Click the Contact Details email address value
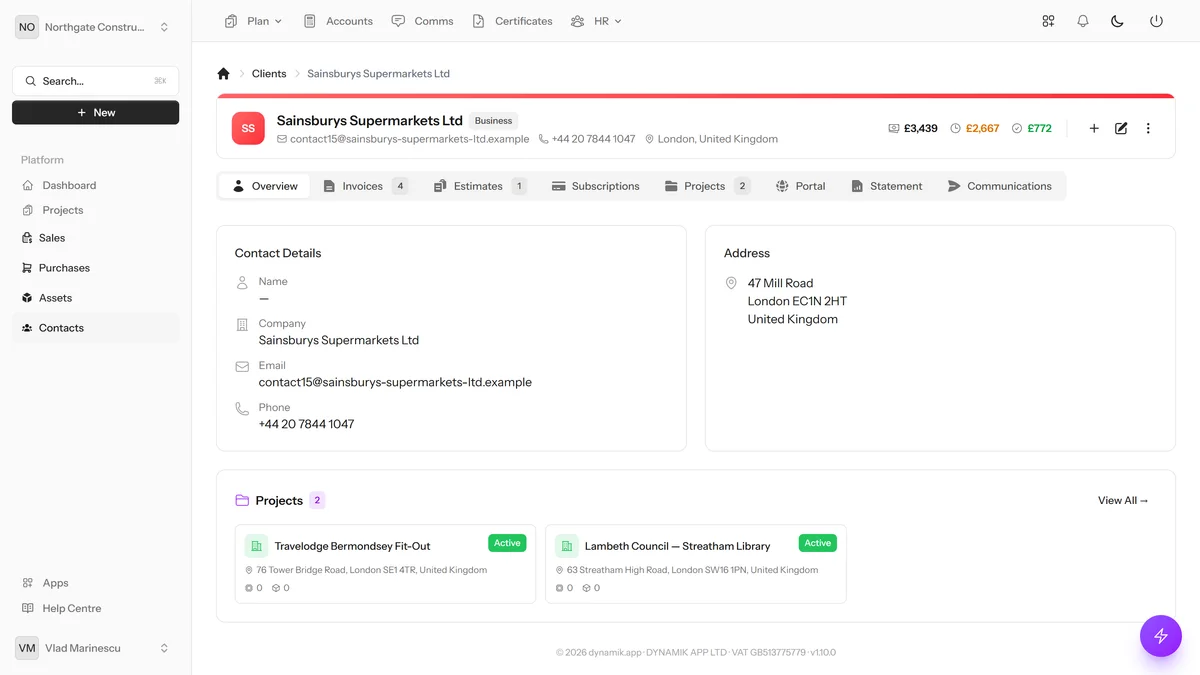Screen dimensions: 1200x675 click(x=395, y=382)
